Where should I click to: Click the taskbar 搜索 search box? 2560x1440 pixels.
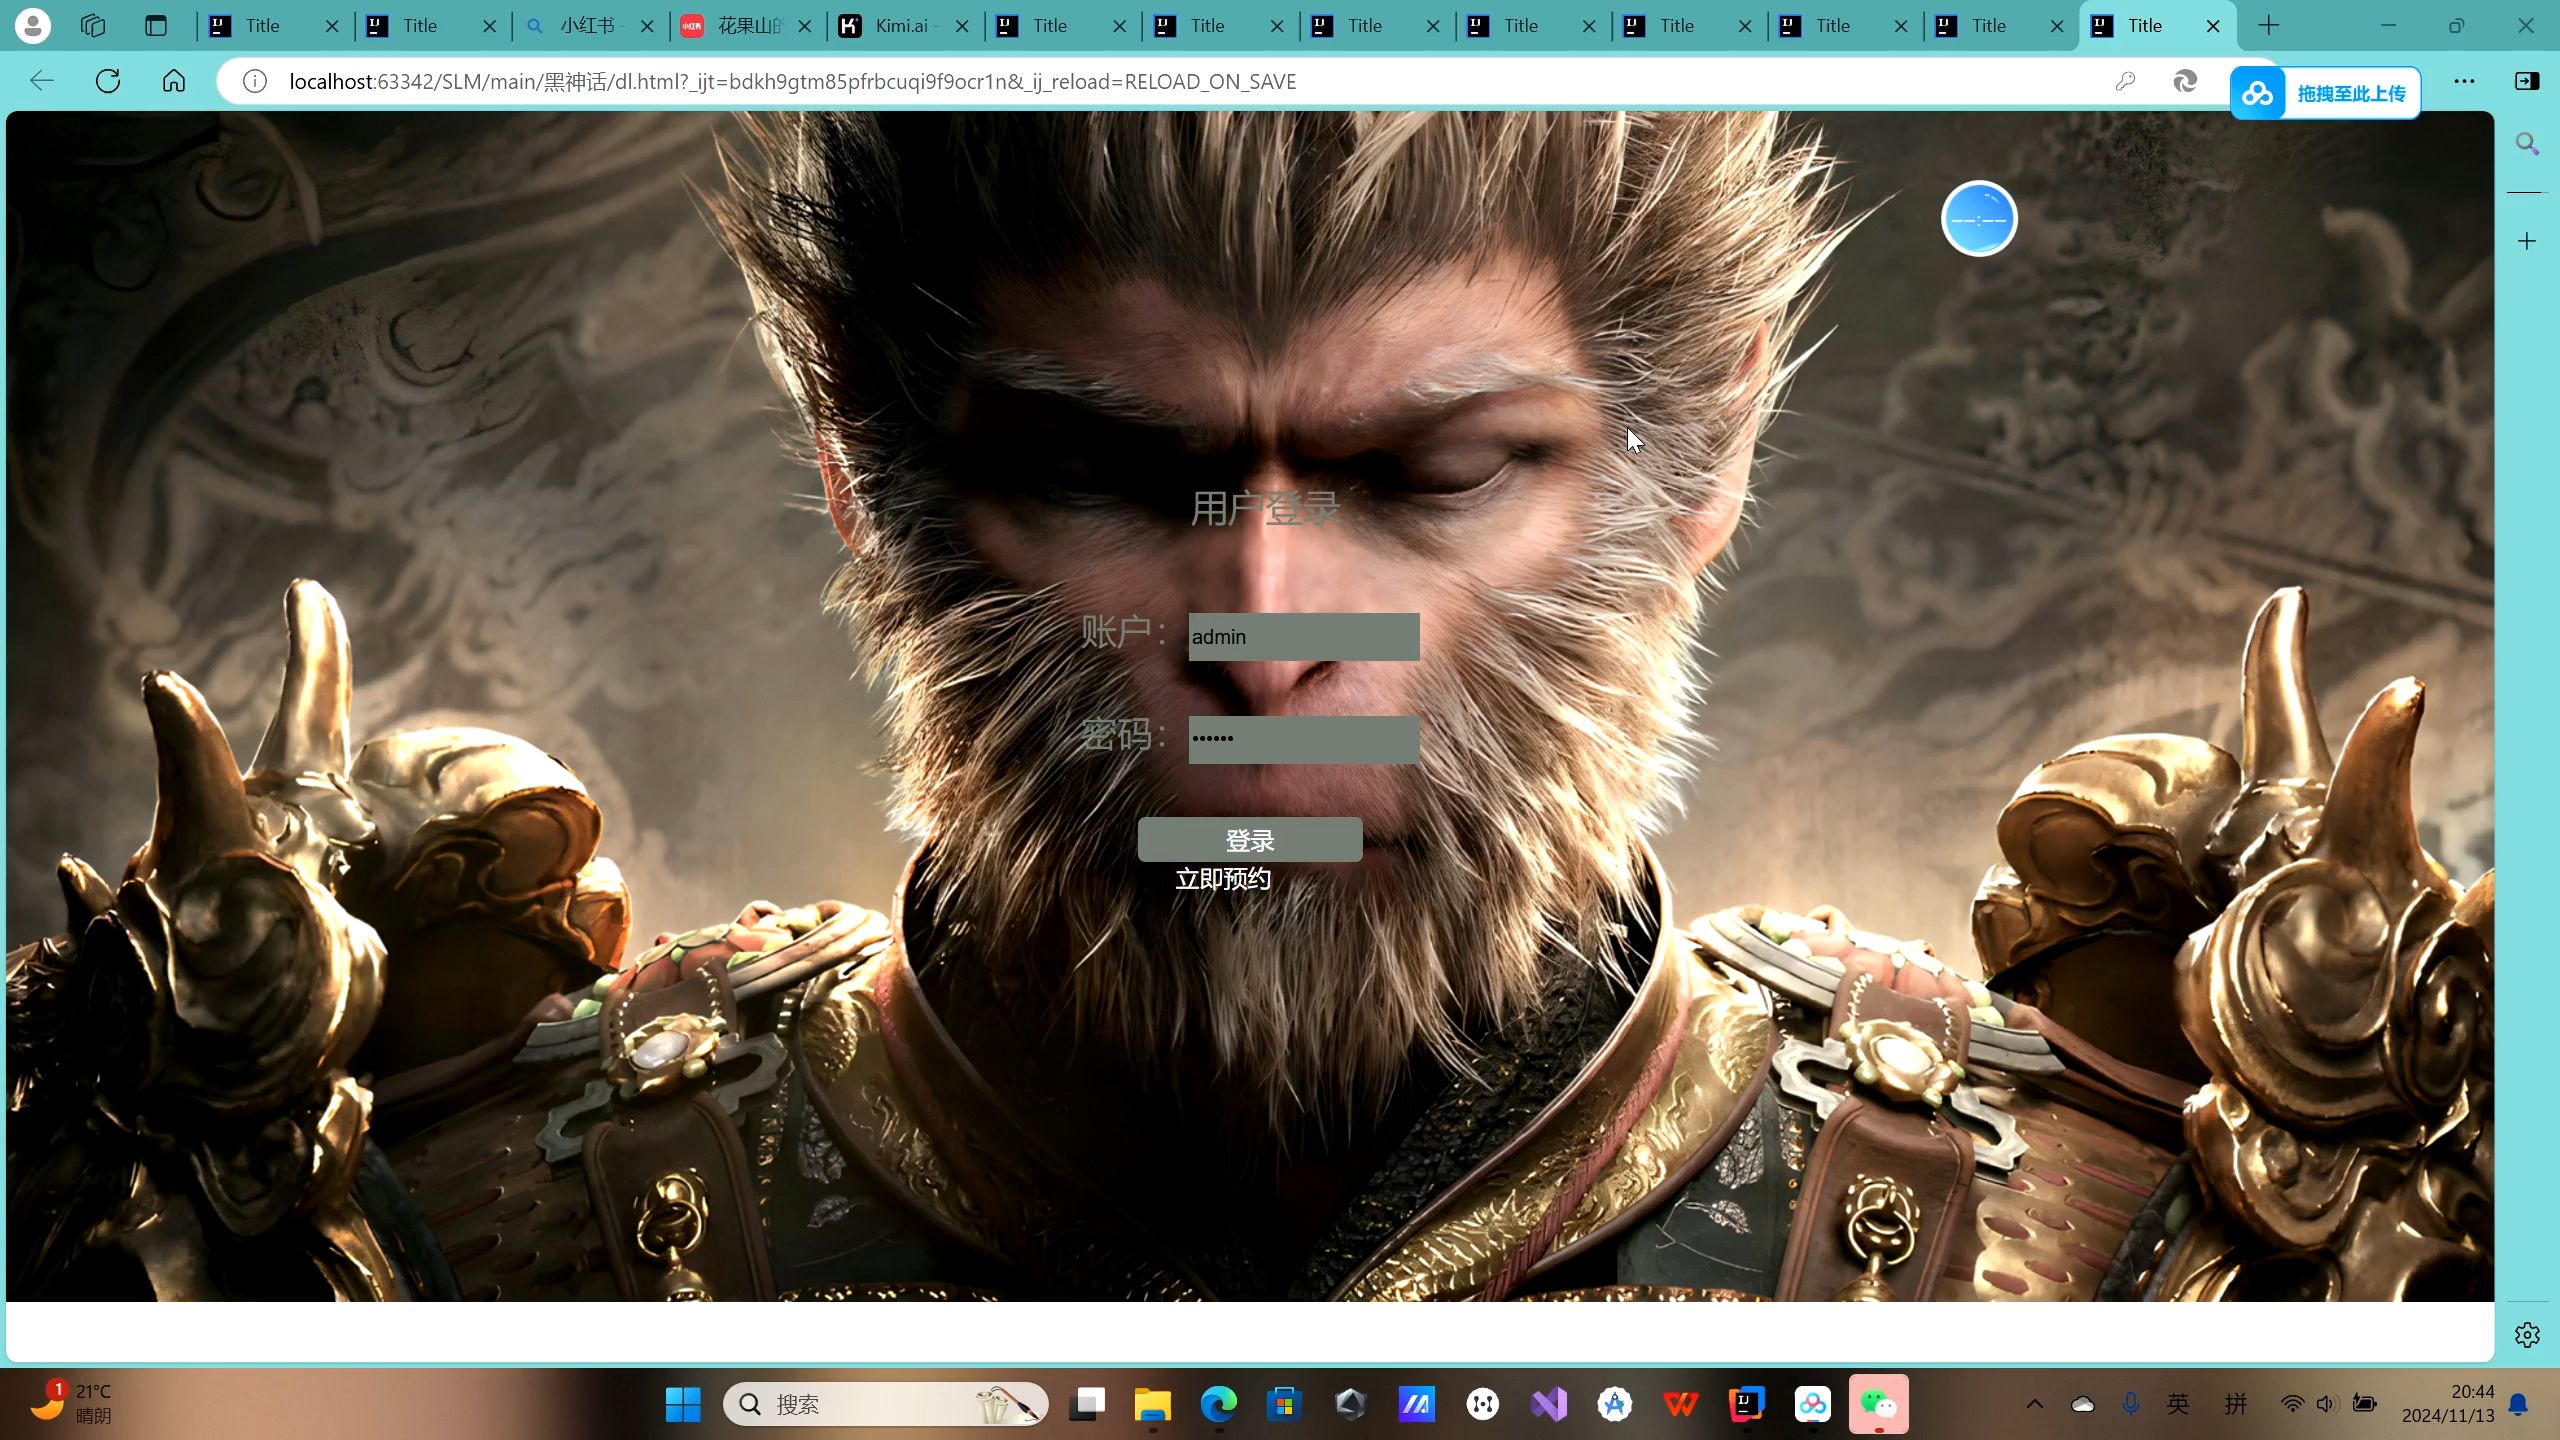tap(886, 1404)
